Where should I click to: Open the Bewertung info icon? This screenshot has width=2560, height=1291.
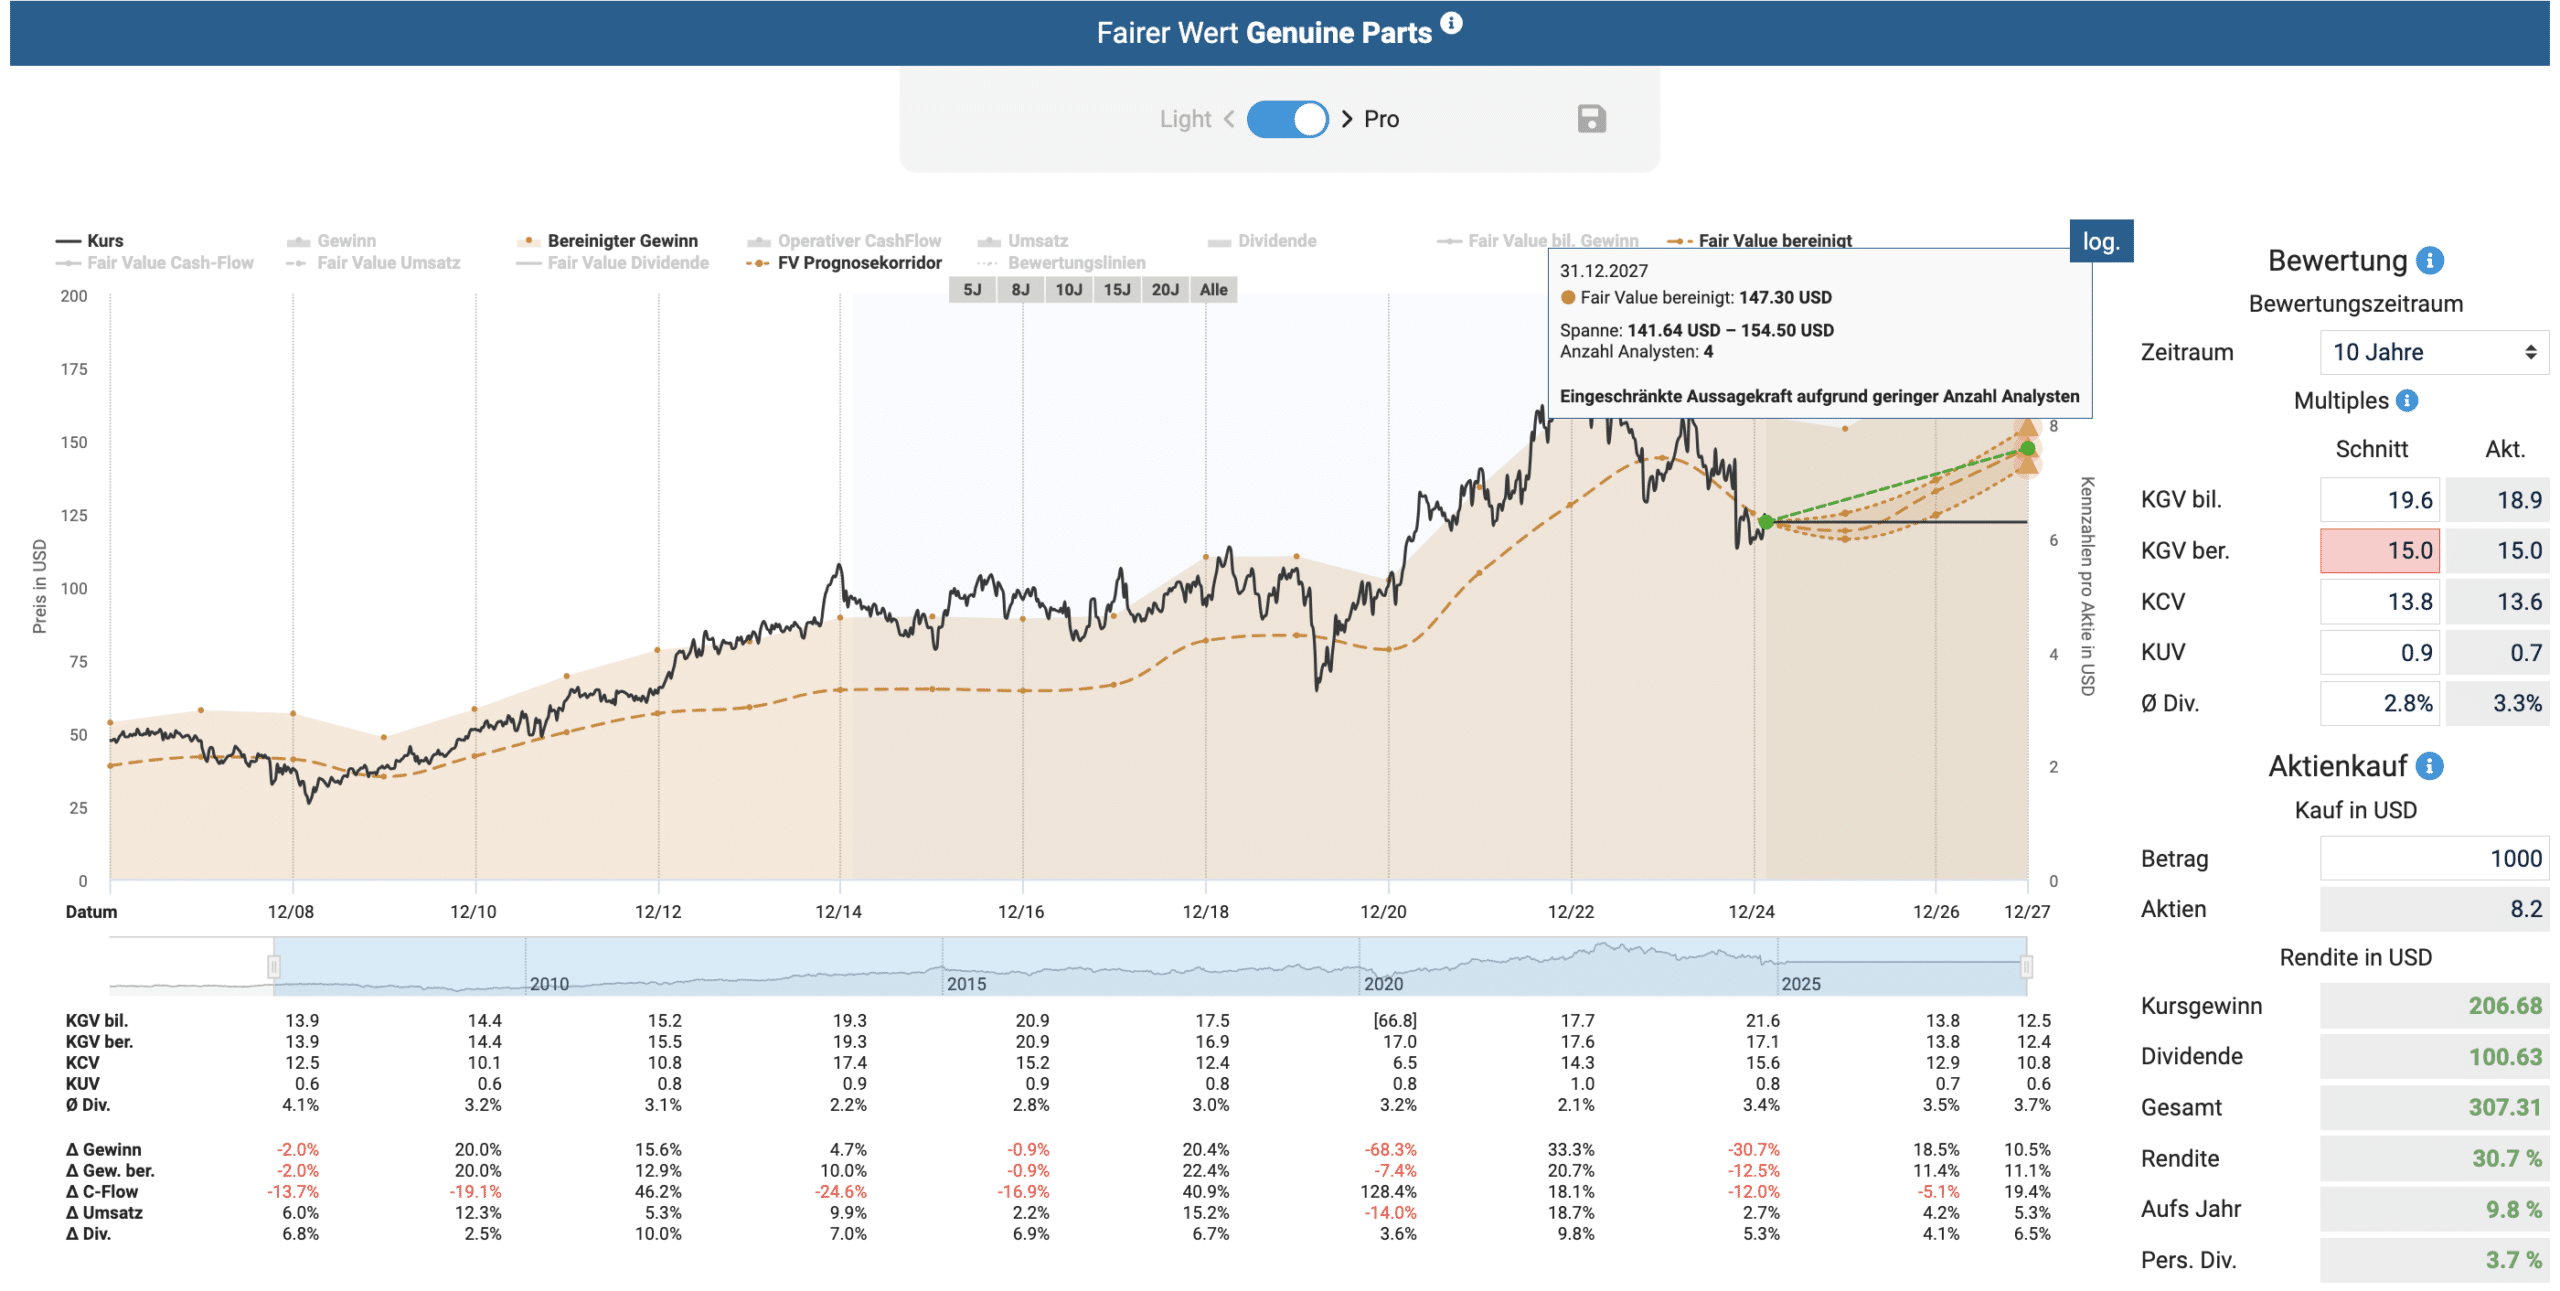(x=2429, y=261)
